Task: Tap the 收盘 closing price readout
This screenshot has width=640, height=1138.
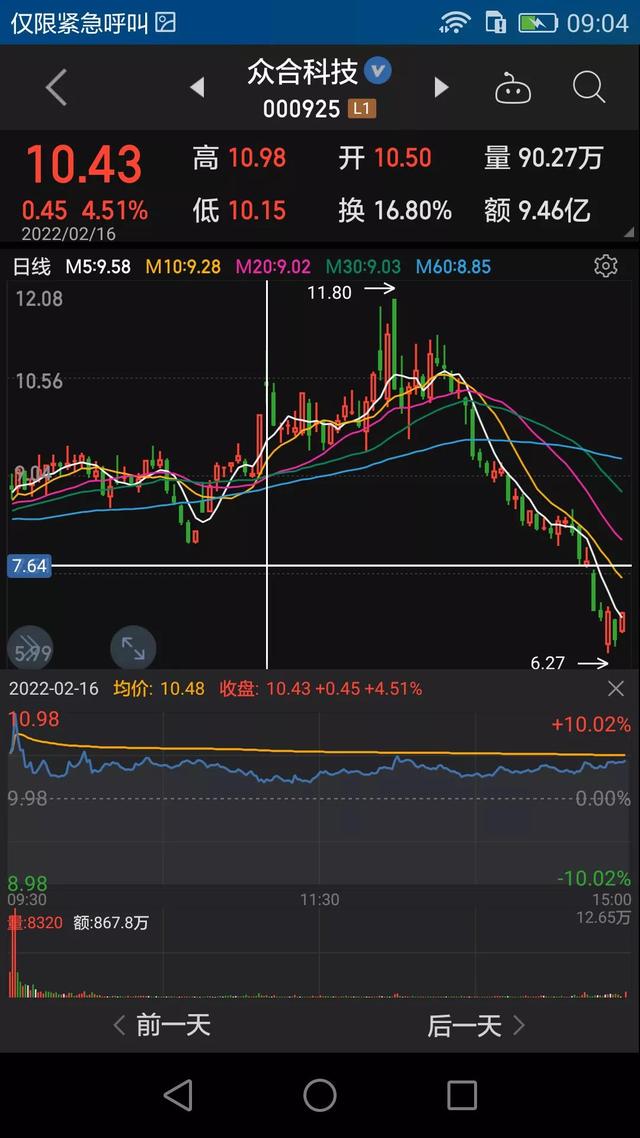Action: click(321, 689)
